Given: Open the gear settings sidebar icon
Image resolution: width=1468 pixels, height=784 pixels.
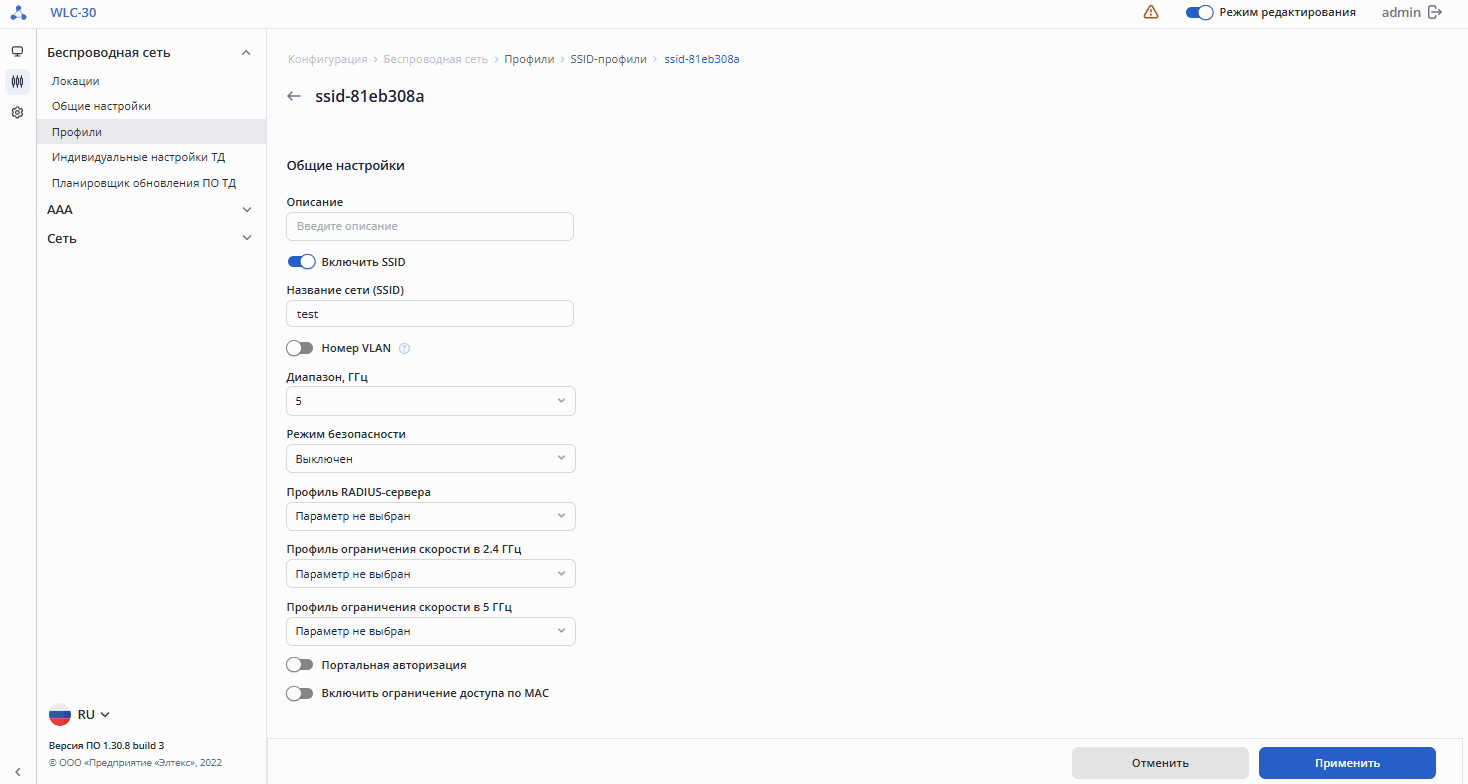Looking at the screenshot, I should click(x=17, y=113).
